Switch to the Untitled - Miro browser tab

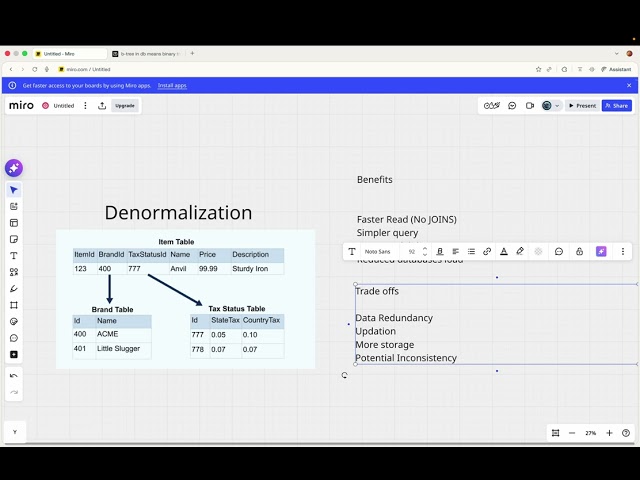[x=69, y=53]
